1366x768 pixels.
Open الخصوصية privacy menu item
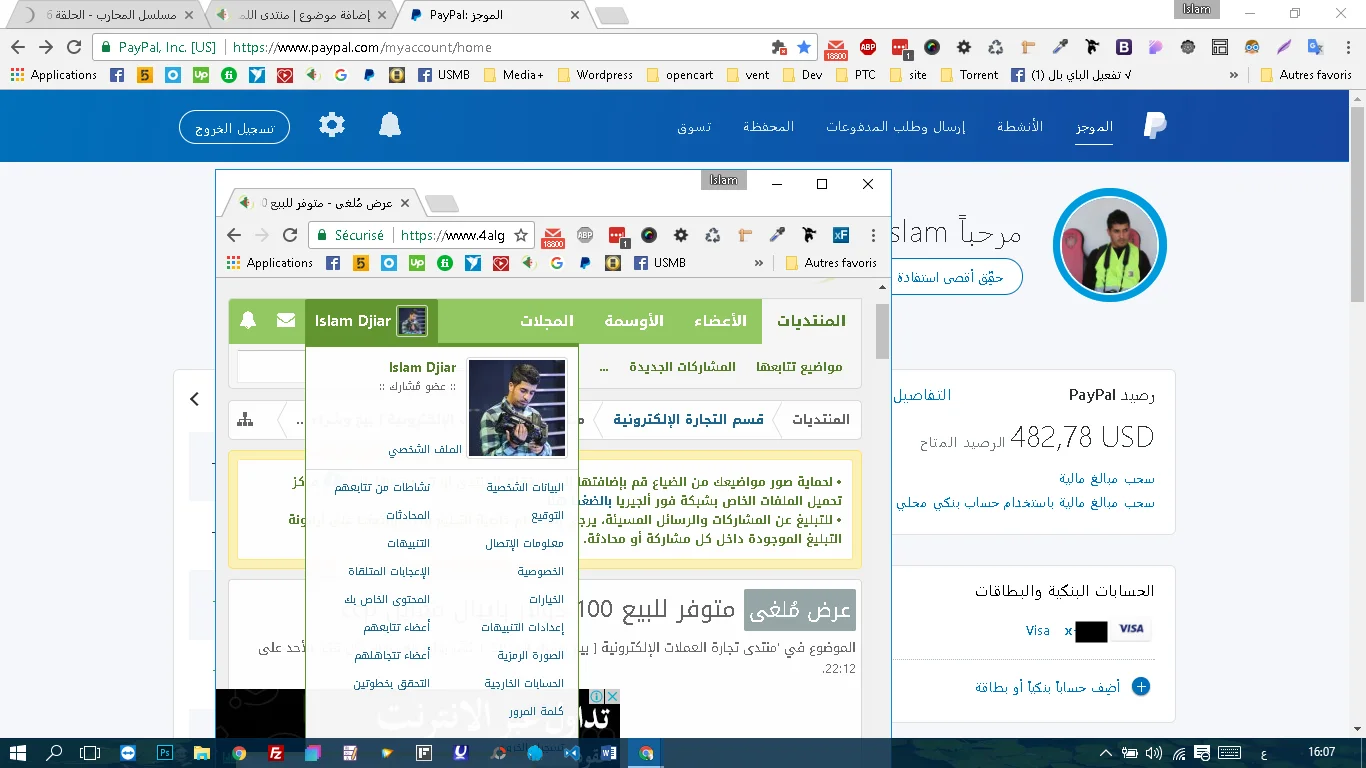coord(541,572)
